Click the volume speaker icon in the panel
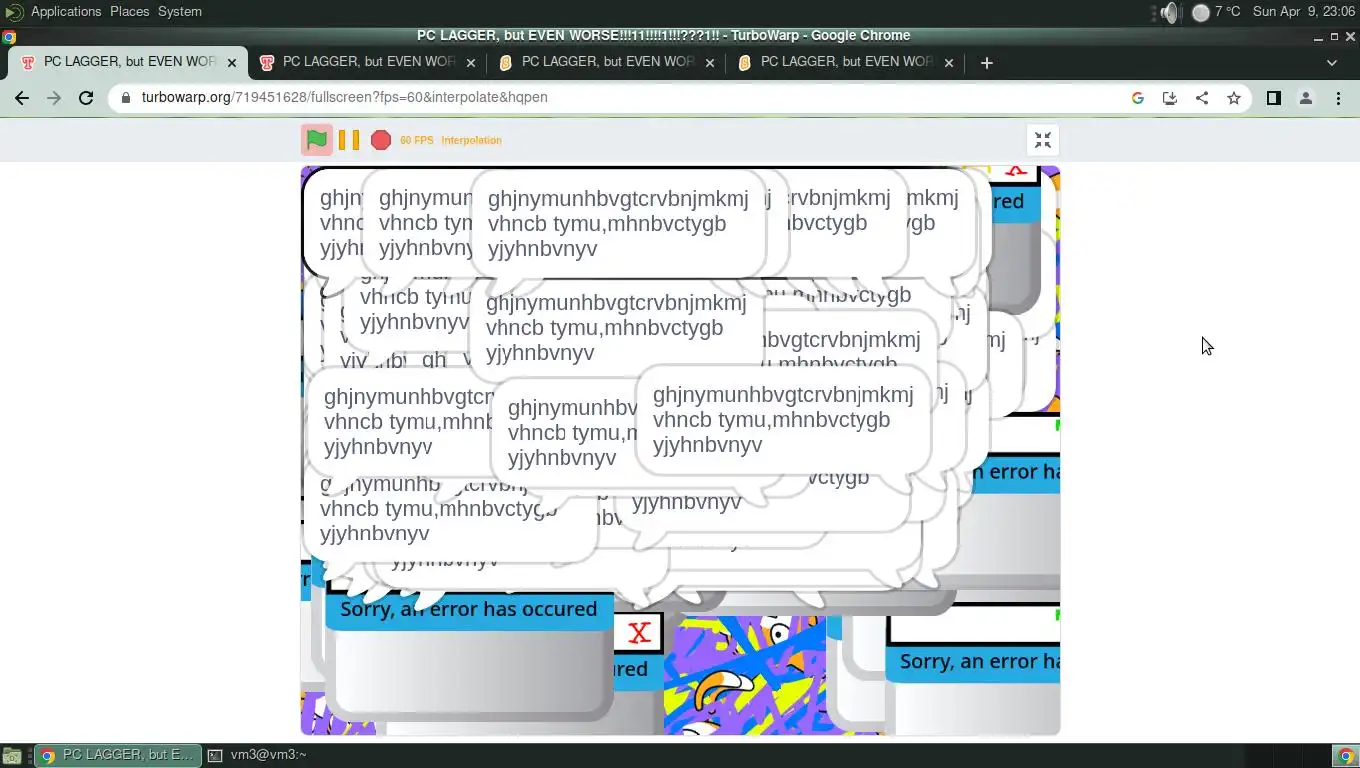Viewport: 1360px width, 768px height. [1169, 12]
